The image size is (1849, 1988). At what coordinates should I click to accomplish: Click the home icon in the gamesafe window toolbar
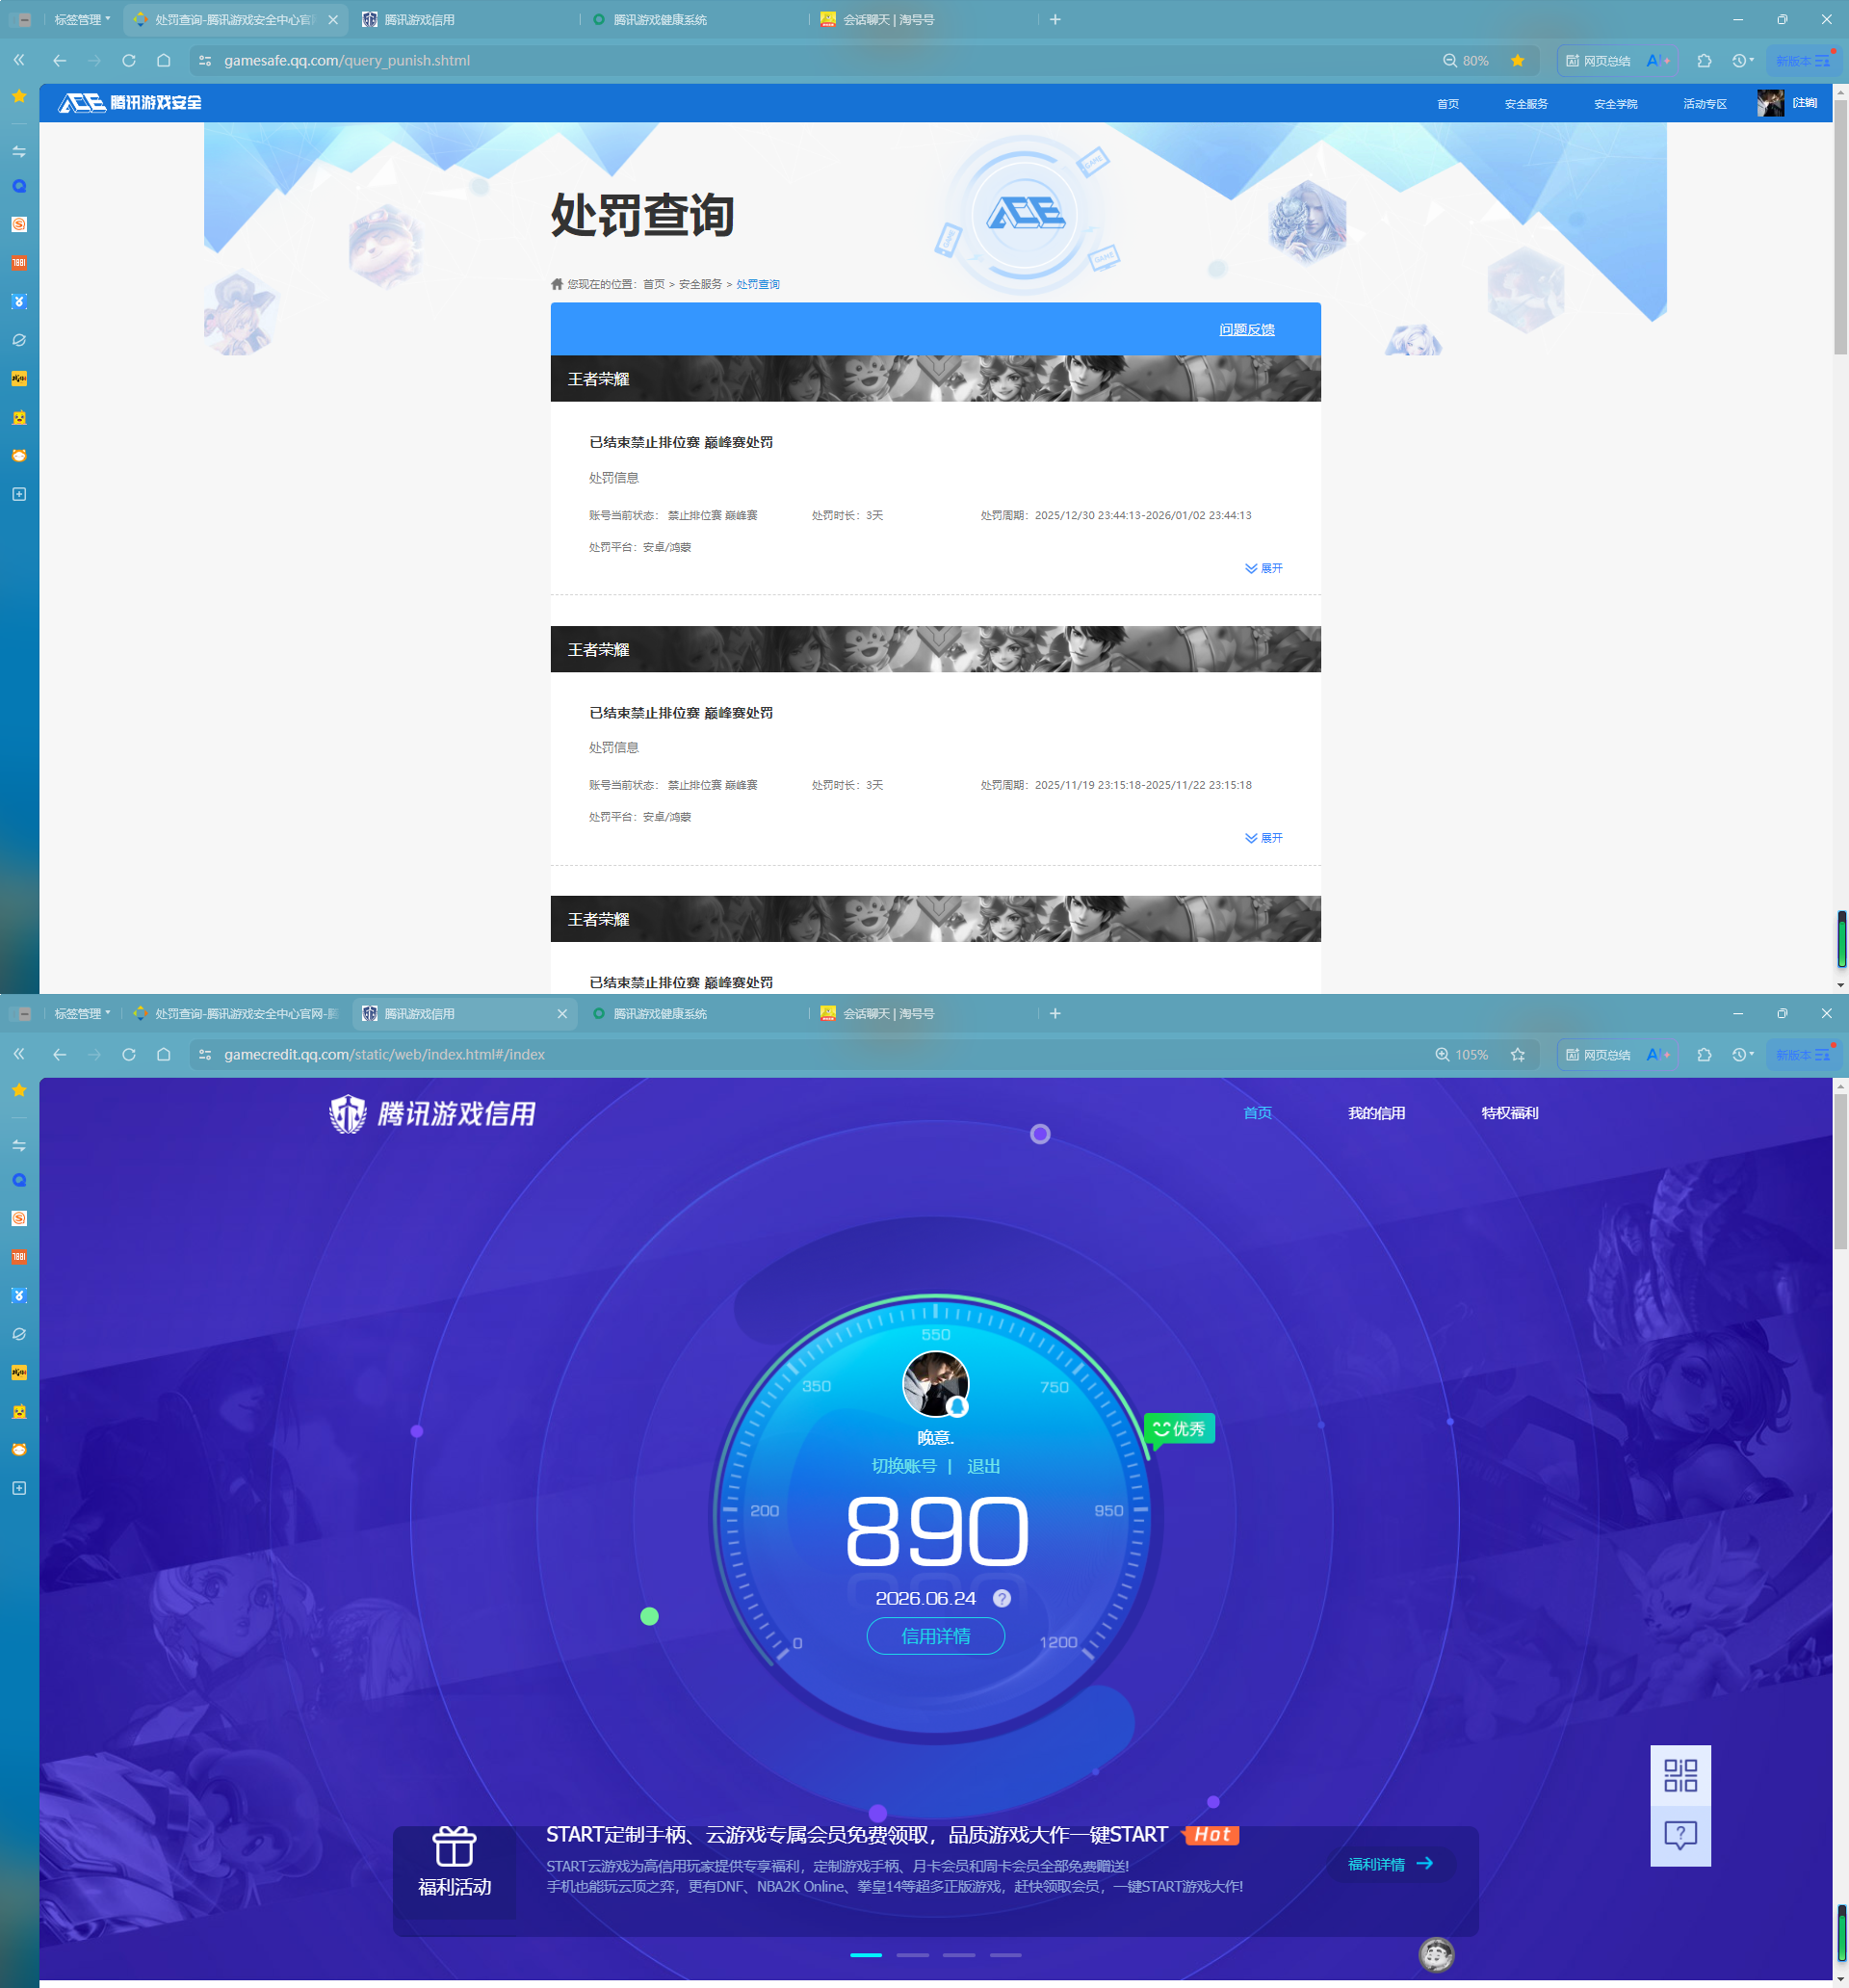tap(164, 60)
